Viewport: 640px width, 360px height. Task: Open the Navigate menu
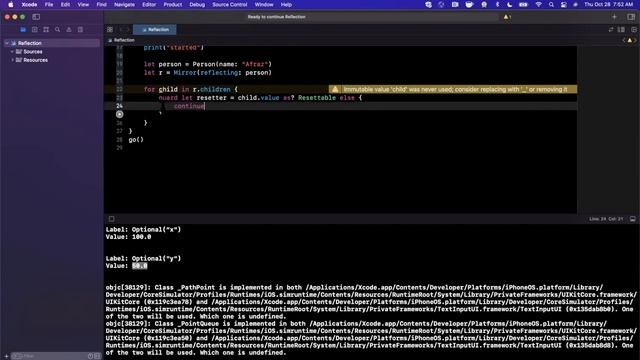point(124,4)
